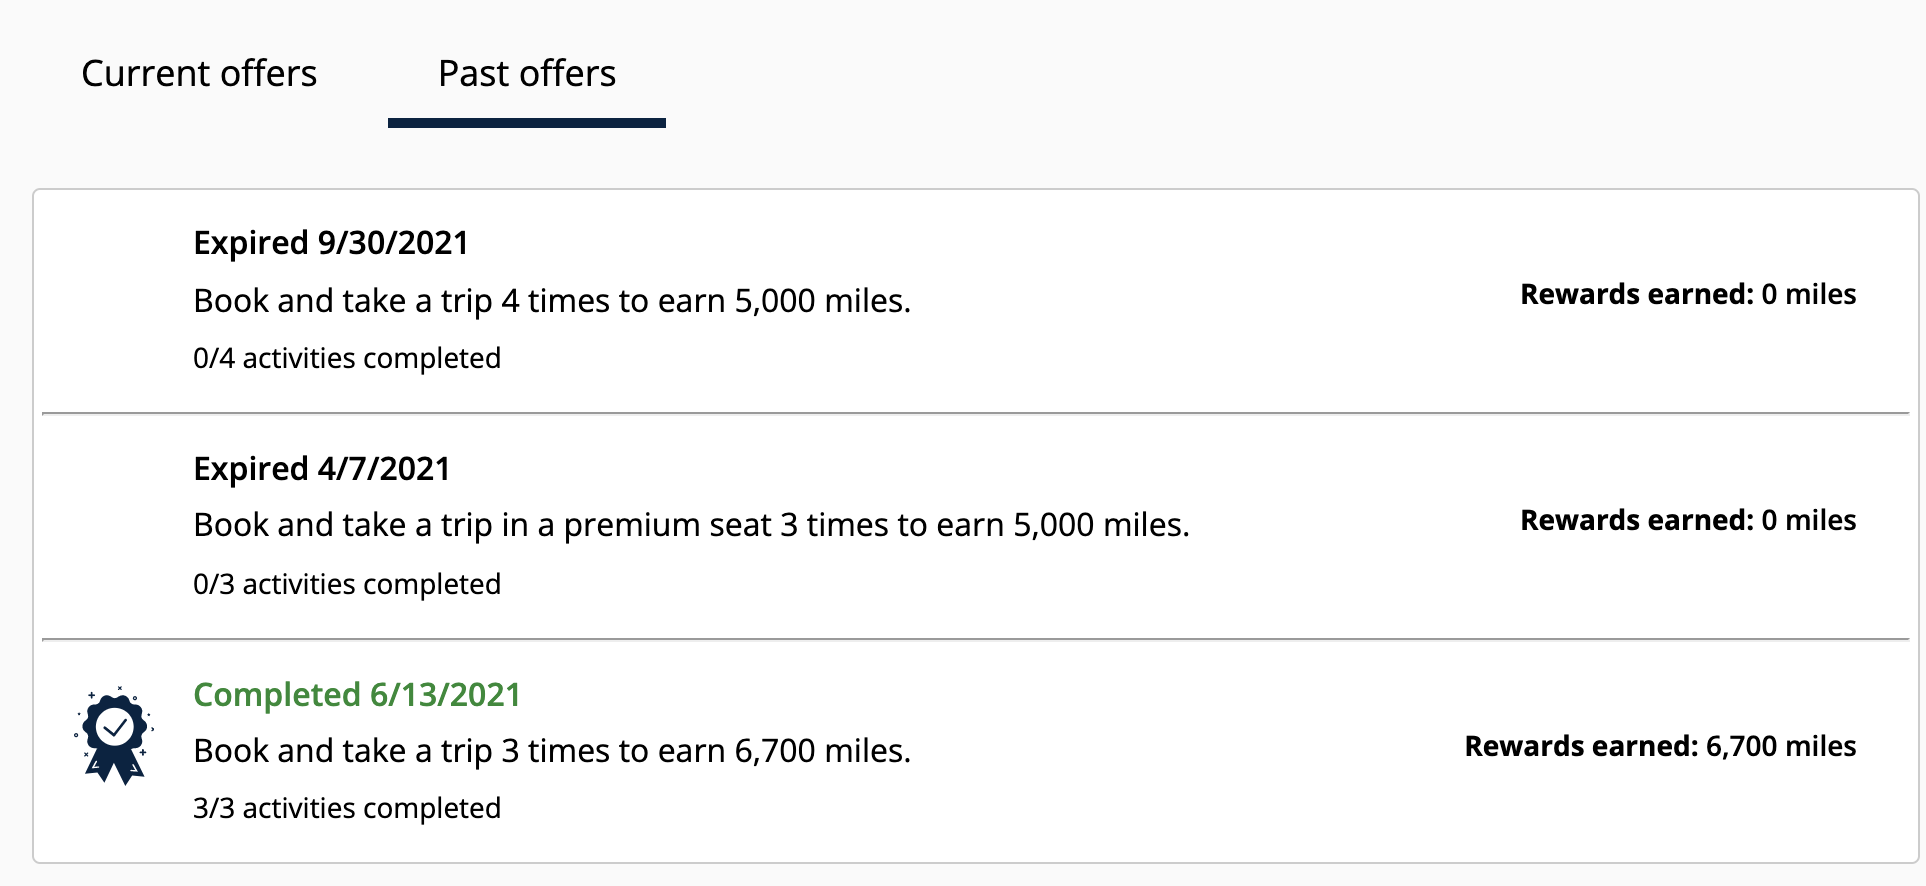Screen dimensions: 1926x886
Task: Click the 6,700 miles offer description
Action: pos(552,751)
